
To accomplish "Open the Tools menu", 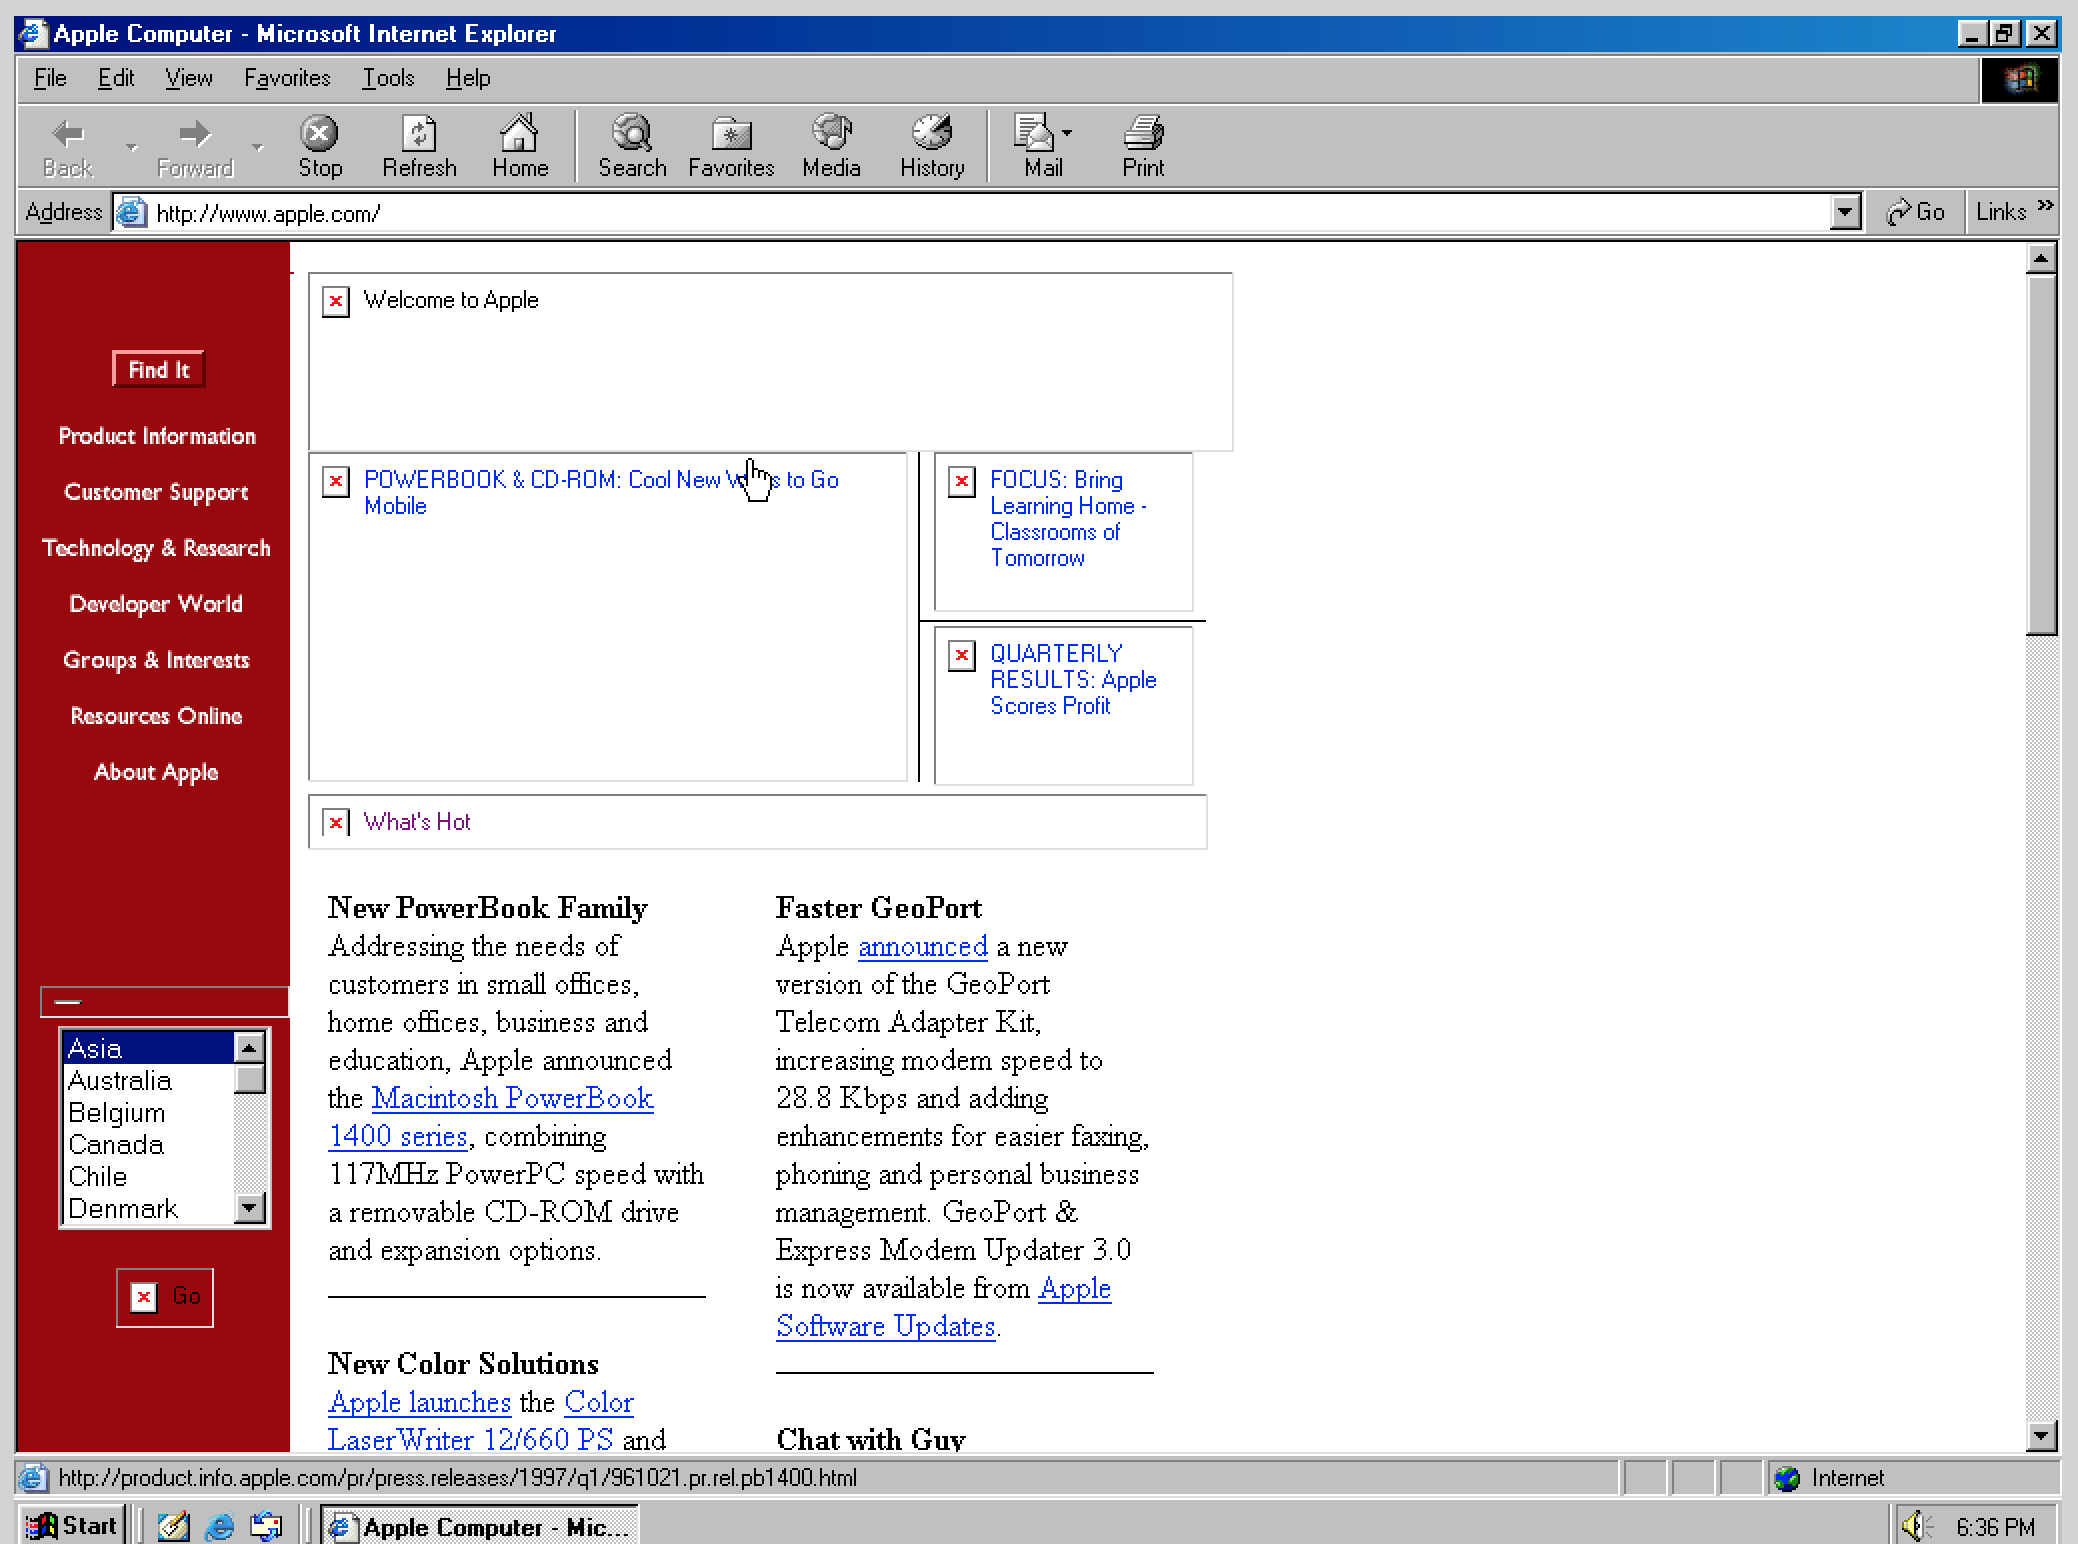I will pos(388,78).
